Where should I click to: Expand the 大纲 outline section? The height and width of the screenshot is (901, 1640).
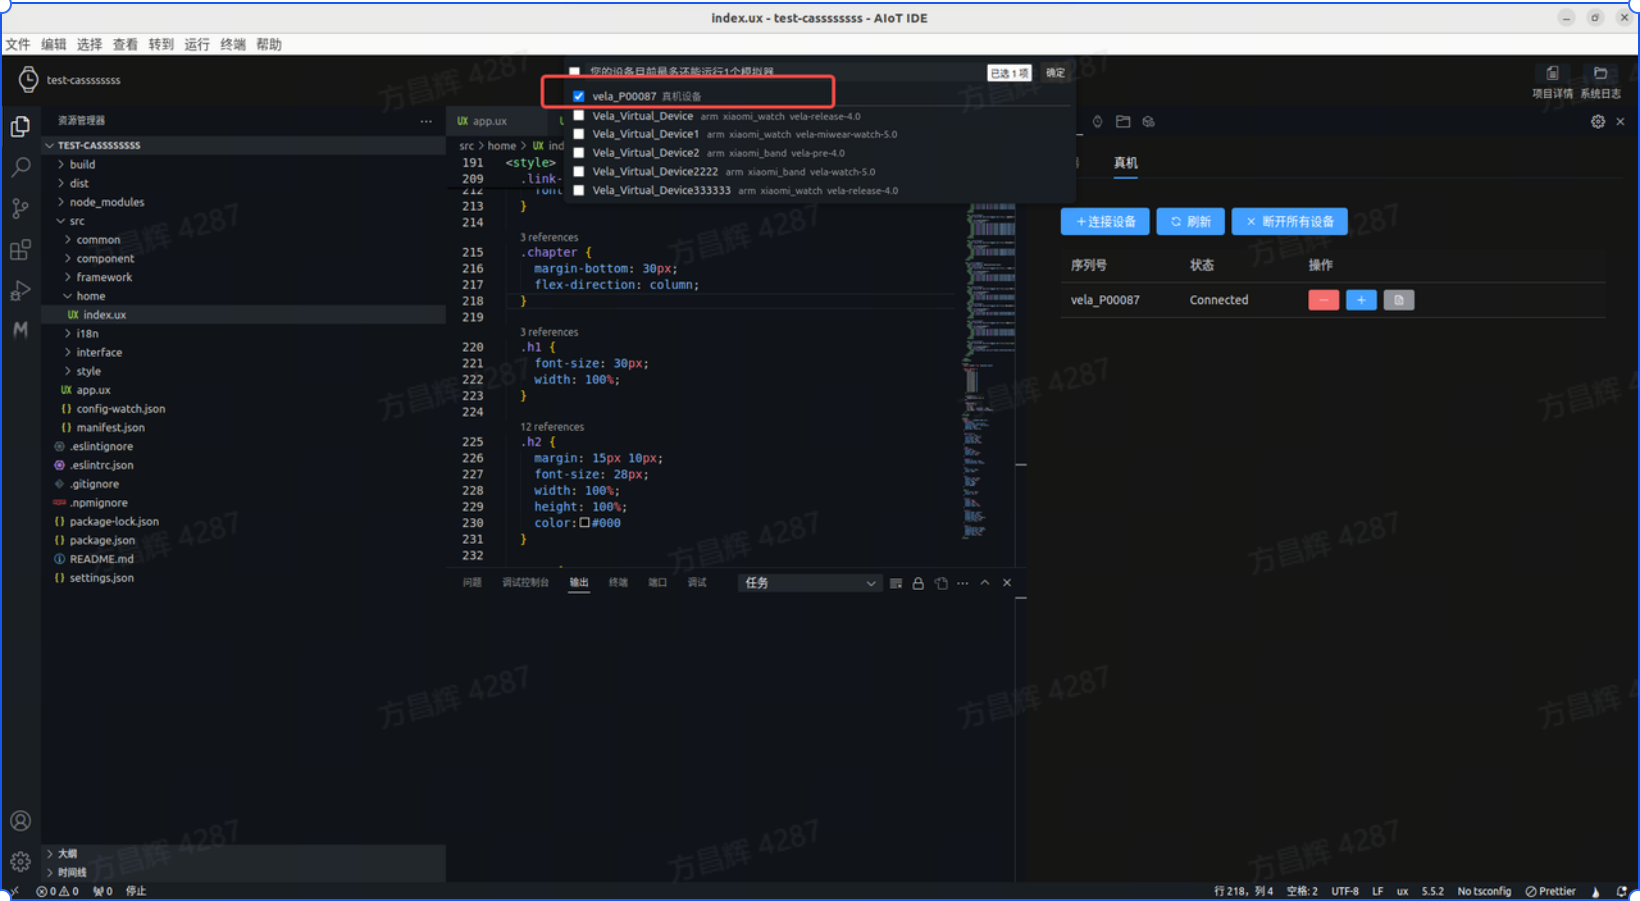point(67,854)
